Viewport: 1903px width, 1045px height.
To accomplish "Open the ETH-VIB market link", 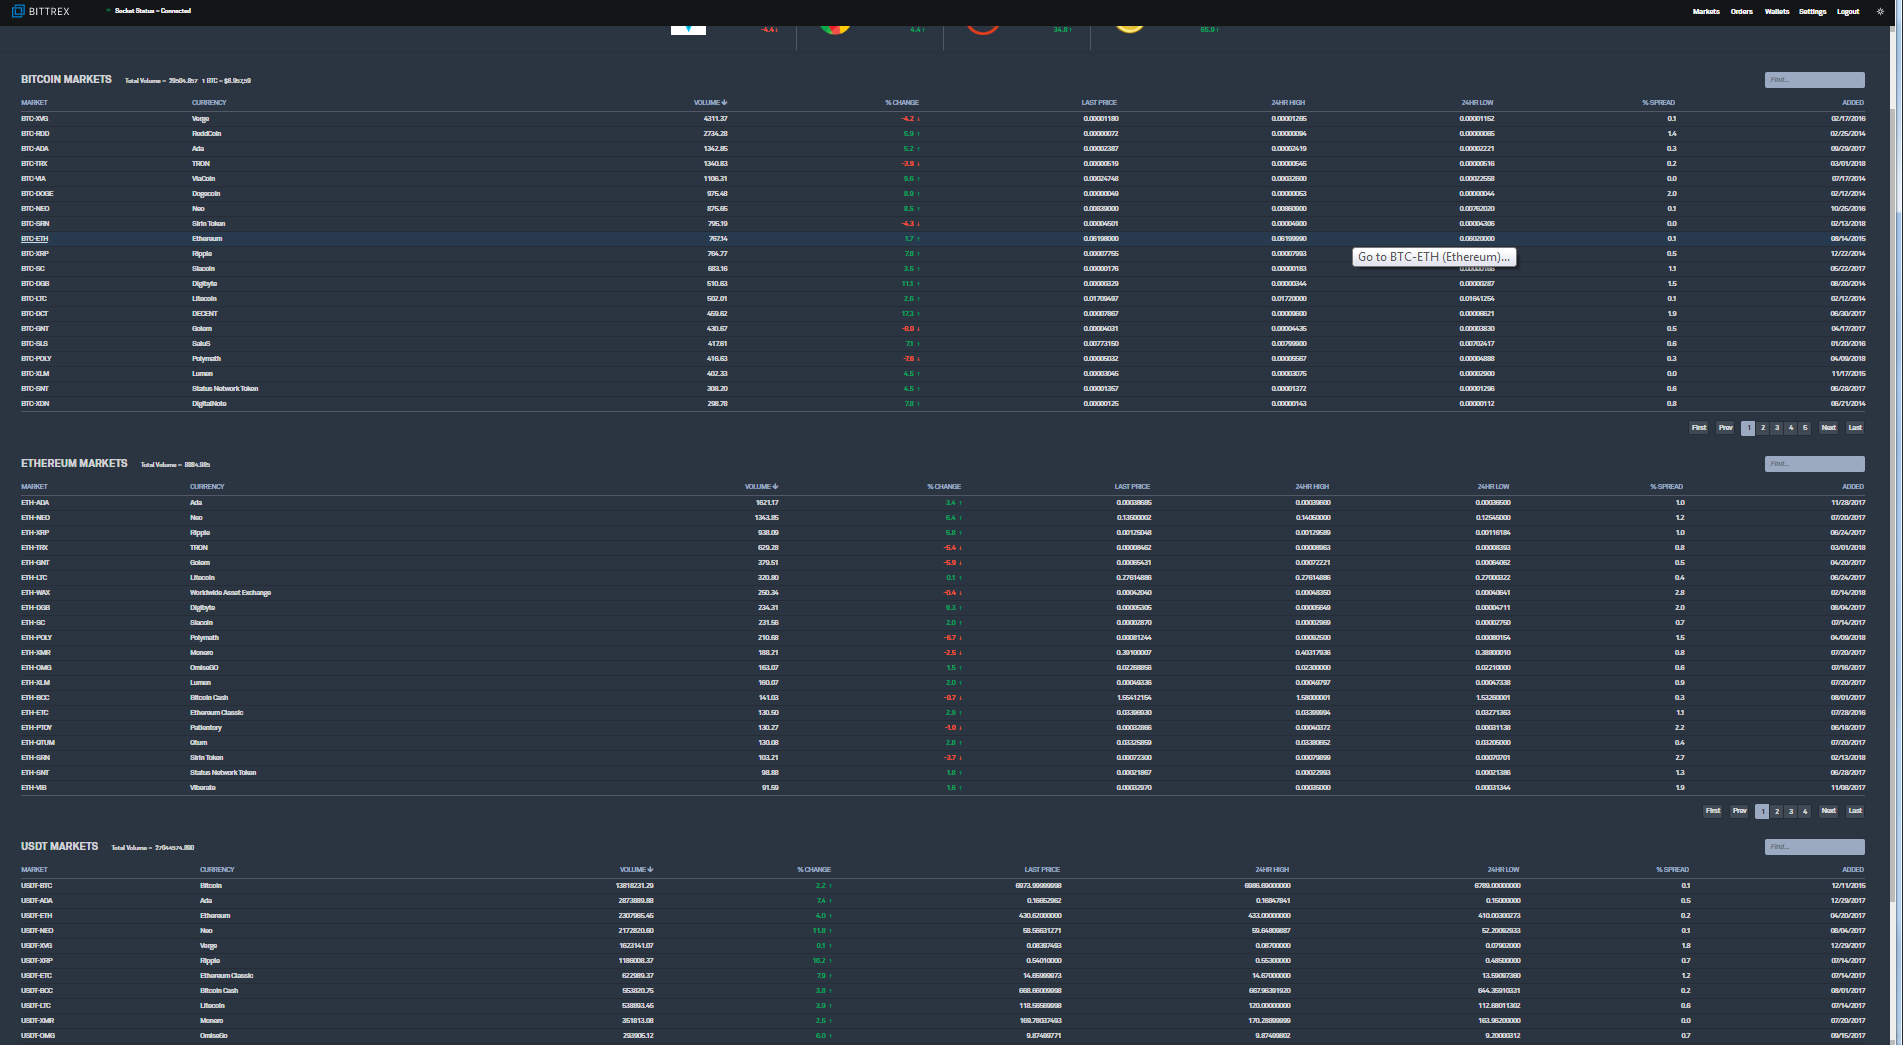I will tap(34, 788).
